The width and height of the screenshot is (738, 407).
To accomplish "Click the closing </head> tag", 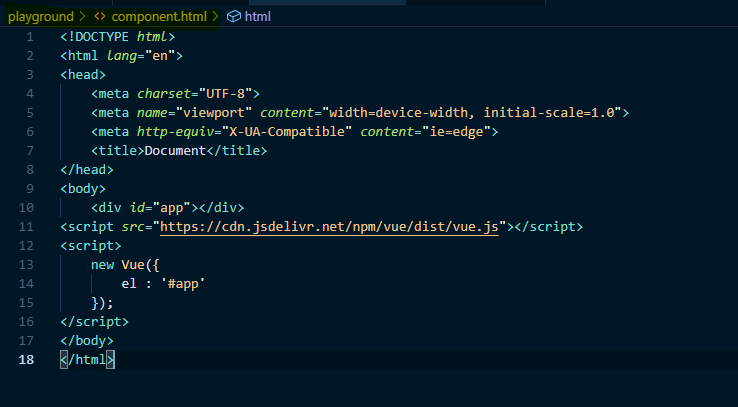I will [87, 170].
